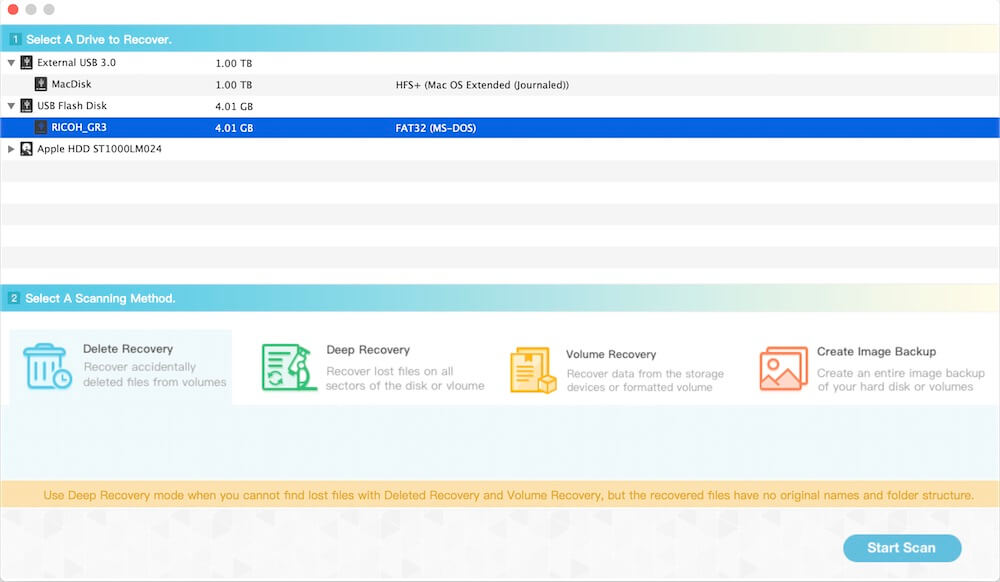The height and width of the screenshot is (582, 1000).
Task: Click 'Create an entire image backup' description
Action: pyautogui.click(x=901, y=380)
